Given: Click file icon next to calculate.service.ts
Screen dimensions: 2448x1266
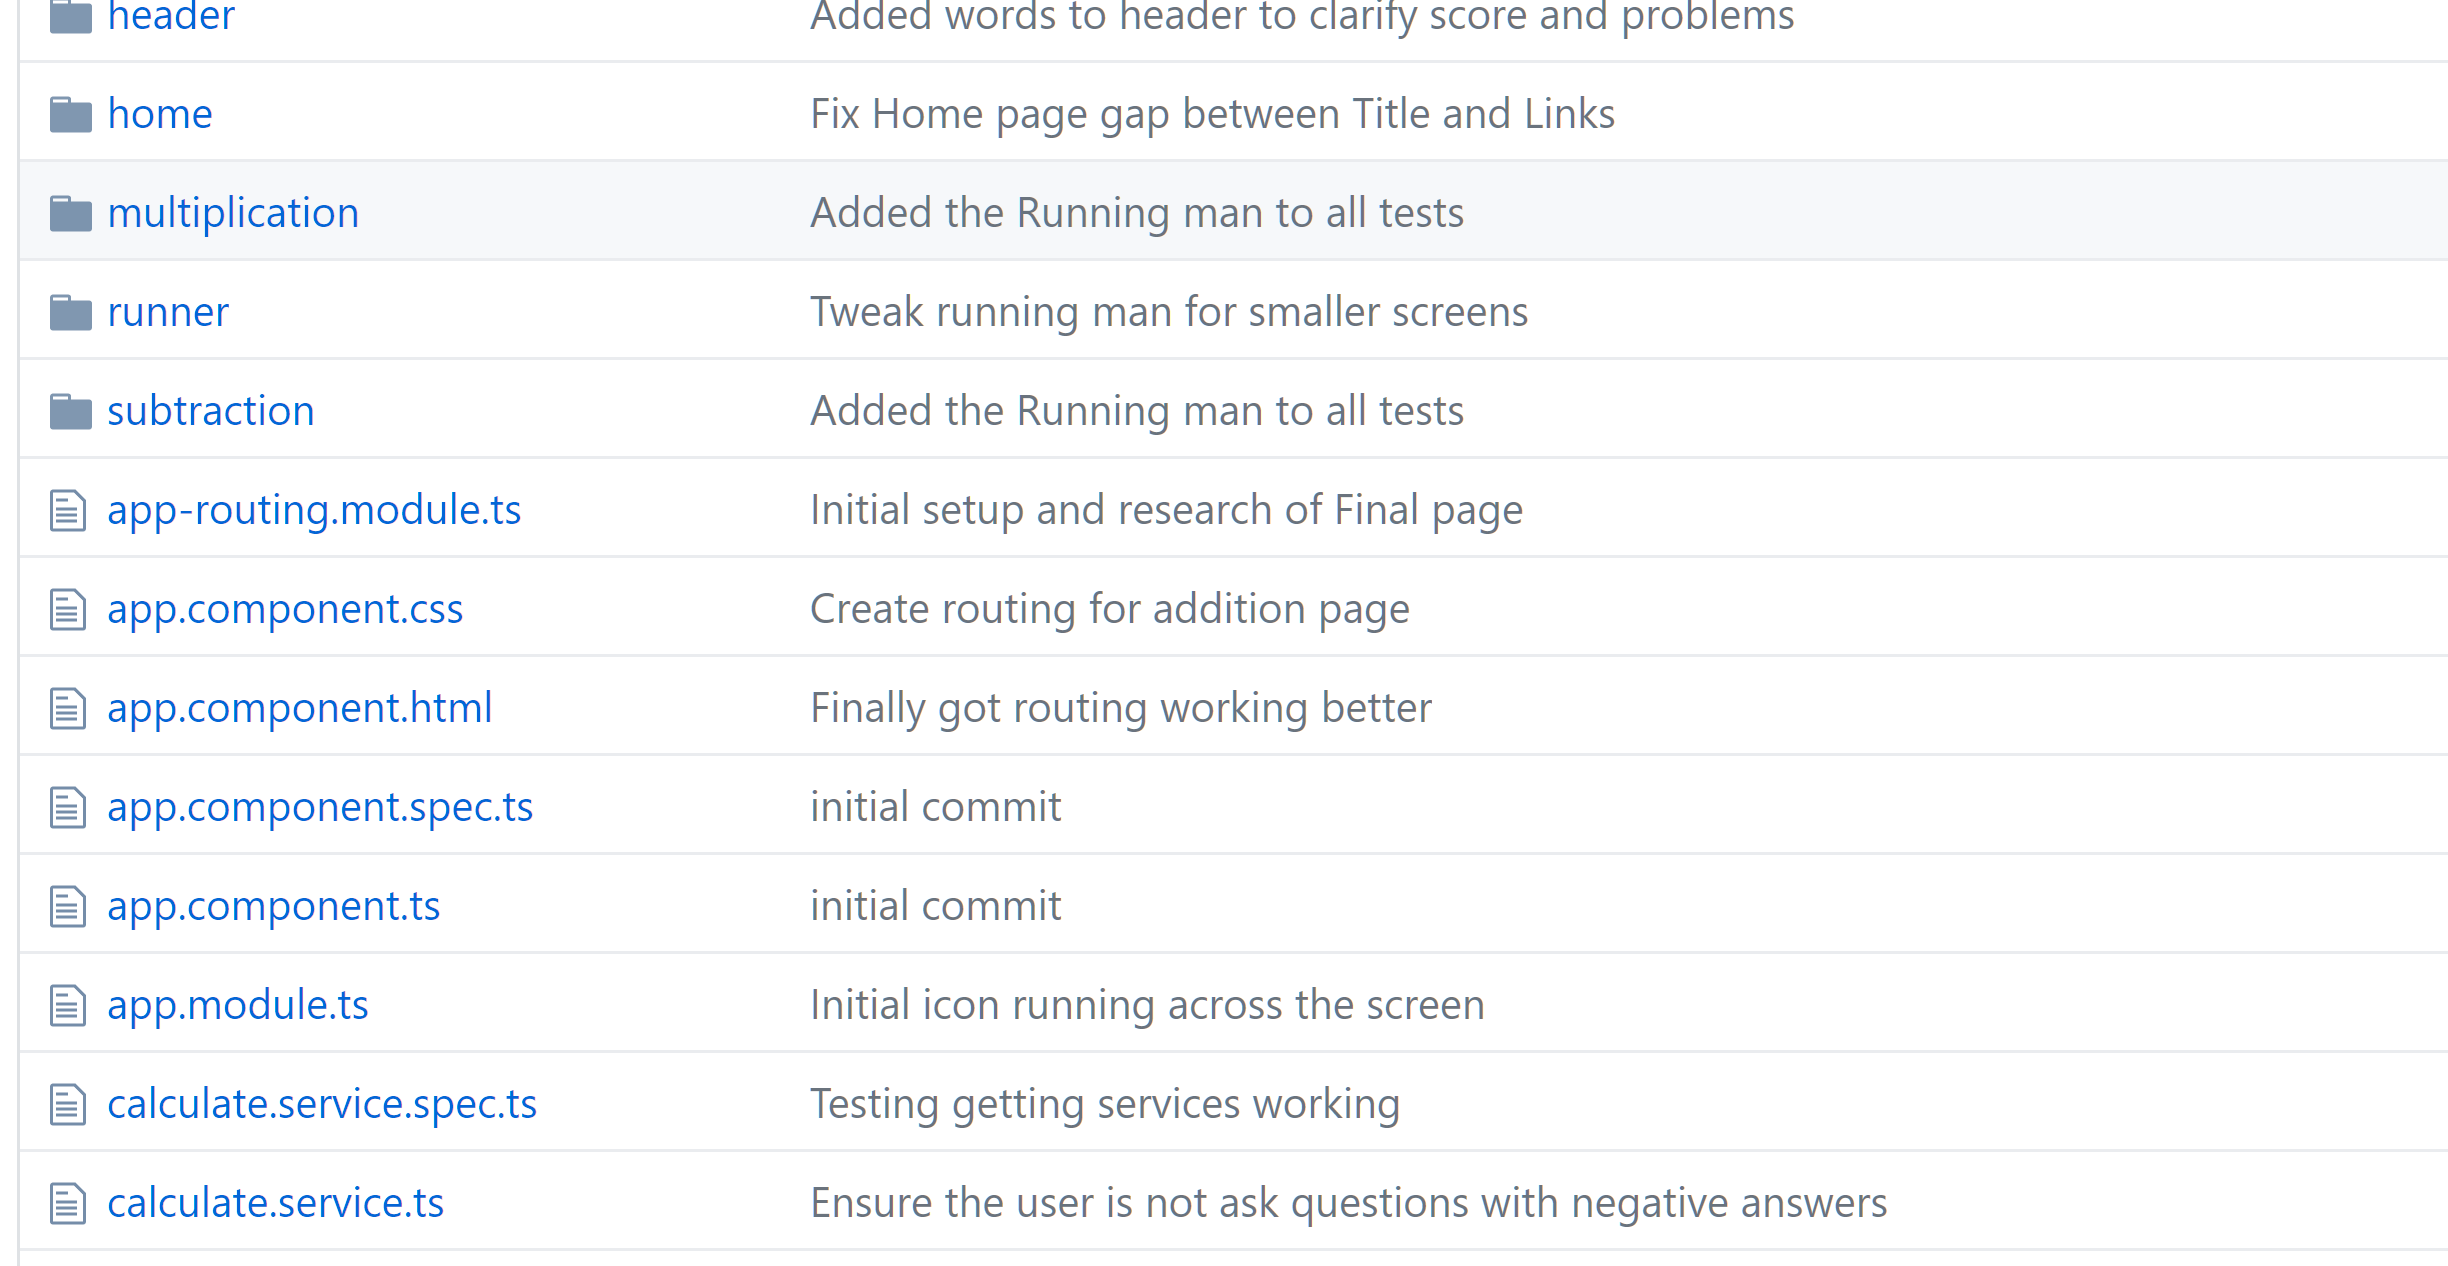Looking at the screenshot, I should click(x=68, y=1203).
